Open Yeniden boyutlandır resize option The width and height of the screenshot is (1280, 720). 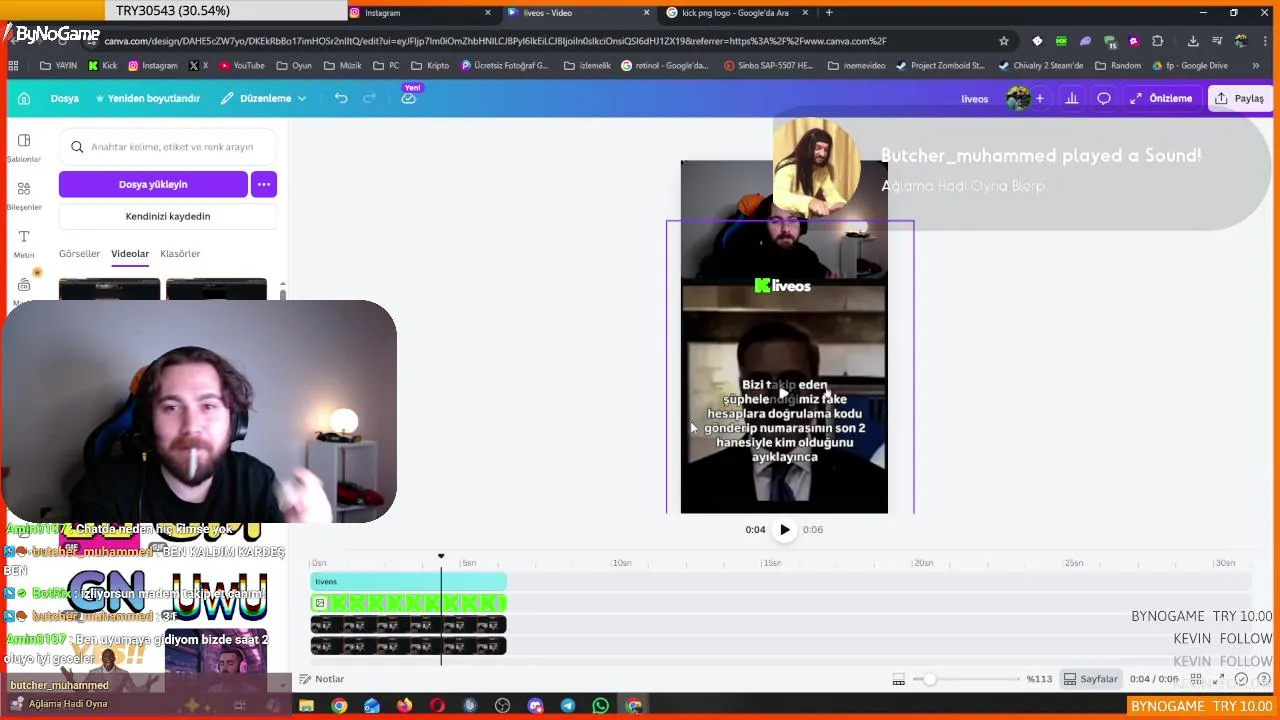pos(147,98)
